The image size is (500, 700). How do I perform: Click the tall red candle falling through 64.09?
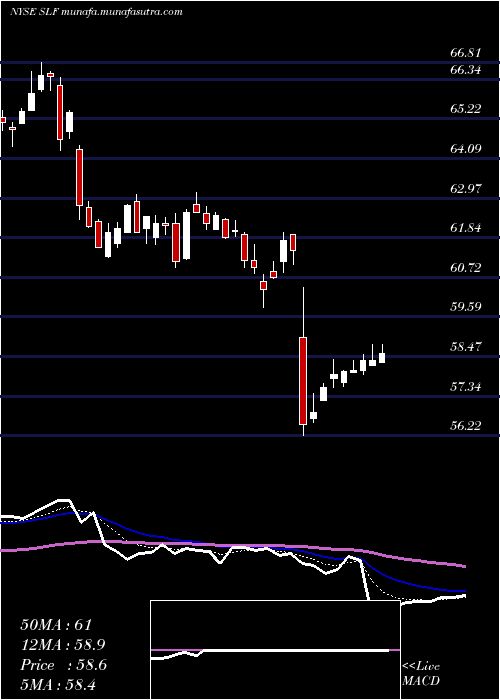tap(79, 177)
